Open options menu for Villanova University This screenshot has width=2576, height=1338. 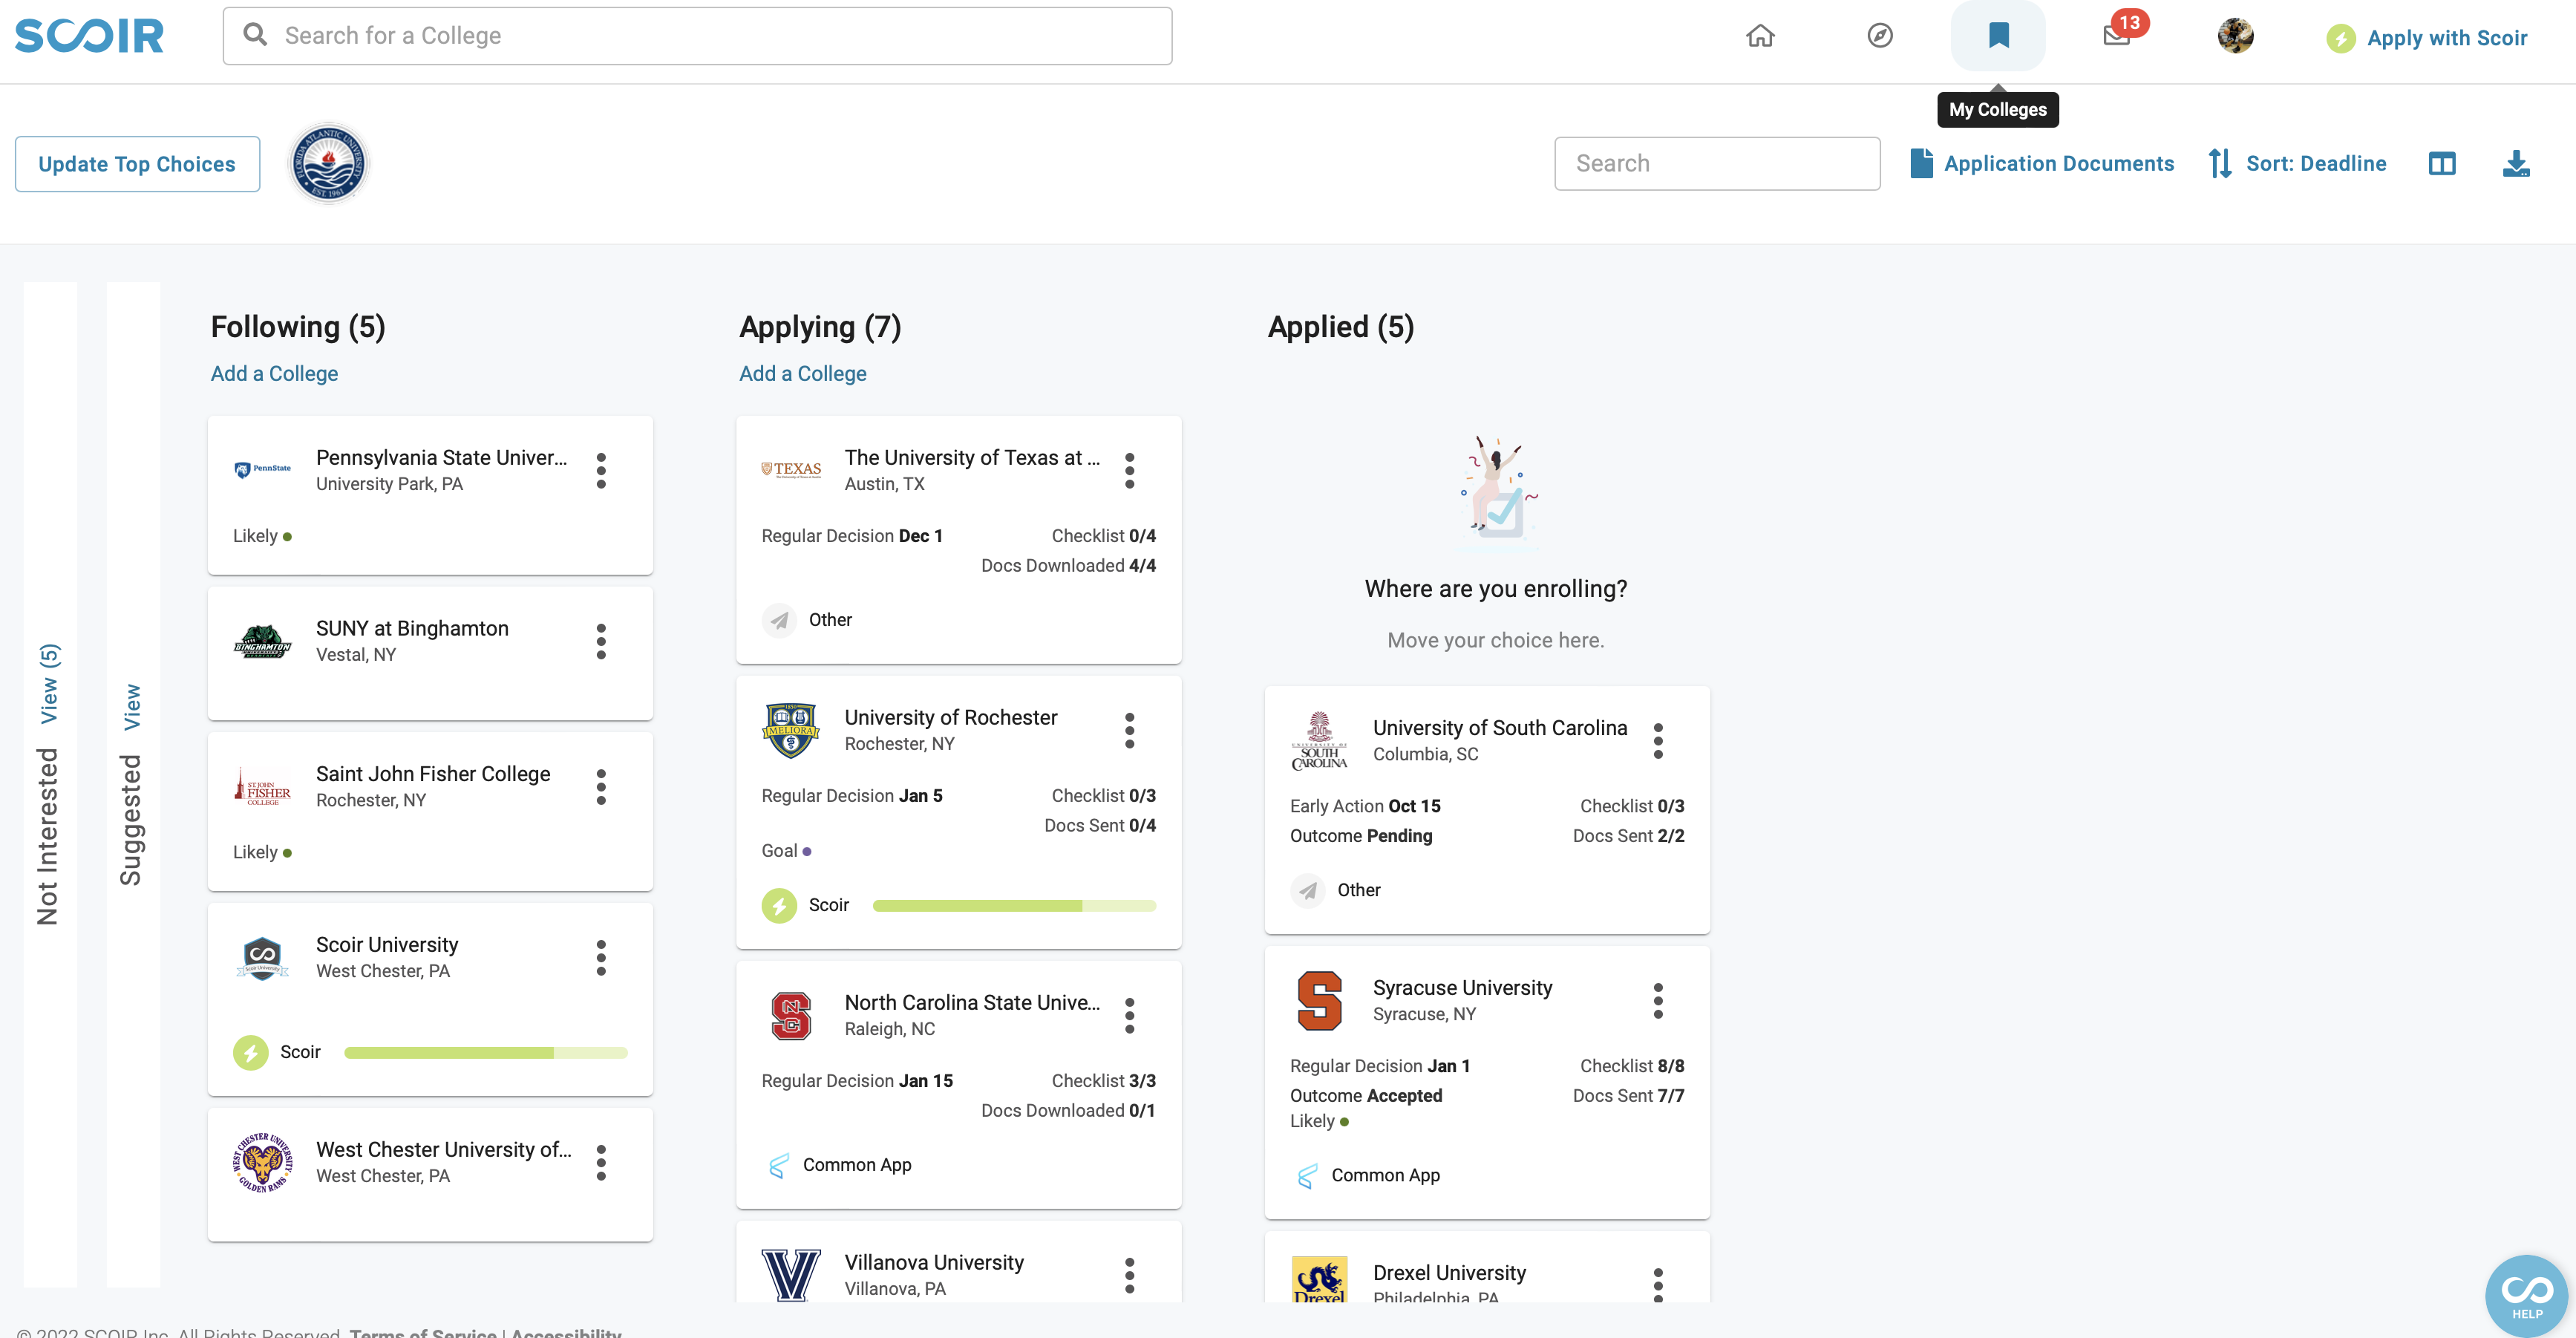pyautogui.click(x=1130, y=1275)
